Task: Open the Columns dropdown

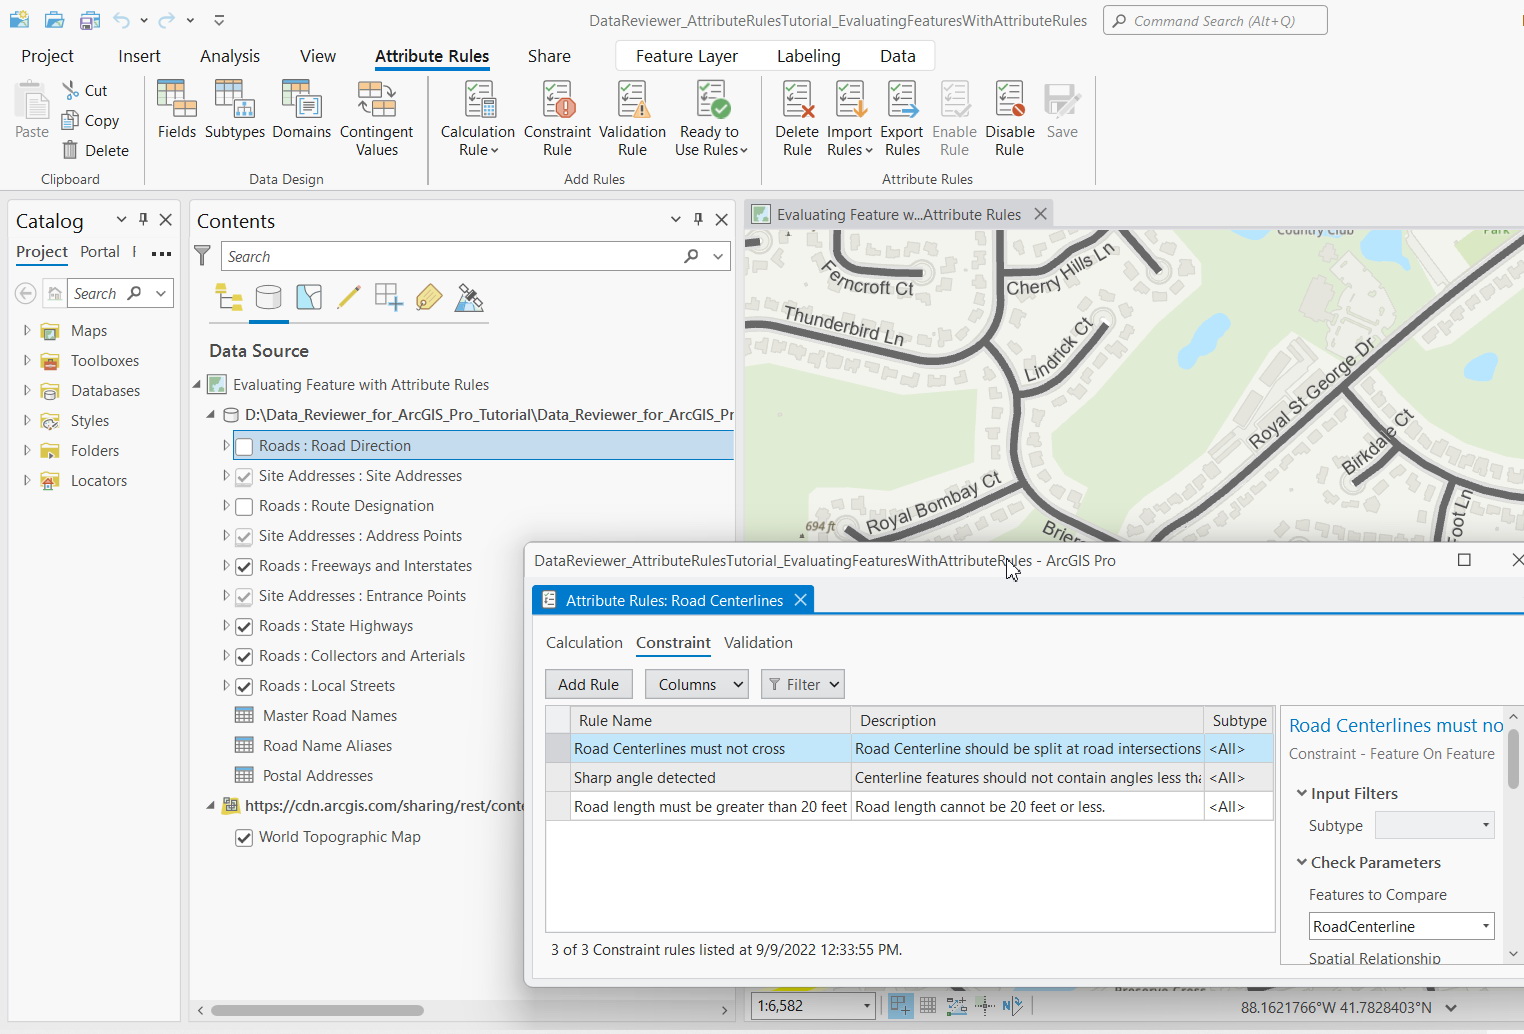Action: click(696, 685)
